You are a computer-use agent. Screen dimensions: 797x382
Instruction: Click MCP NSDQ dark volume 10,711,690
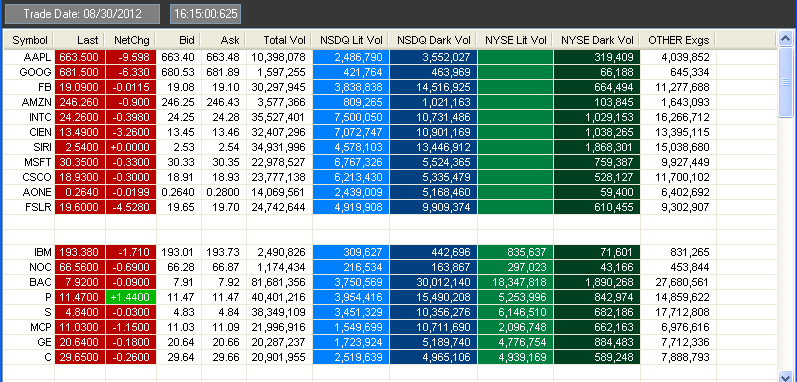point(434,327)
